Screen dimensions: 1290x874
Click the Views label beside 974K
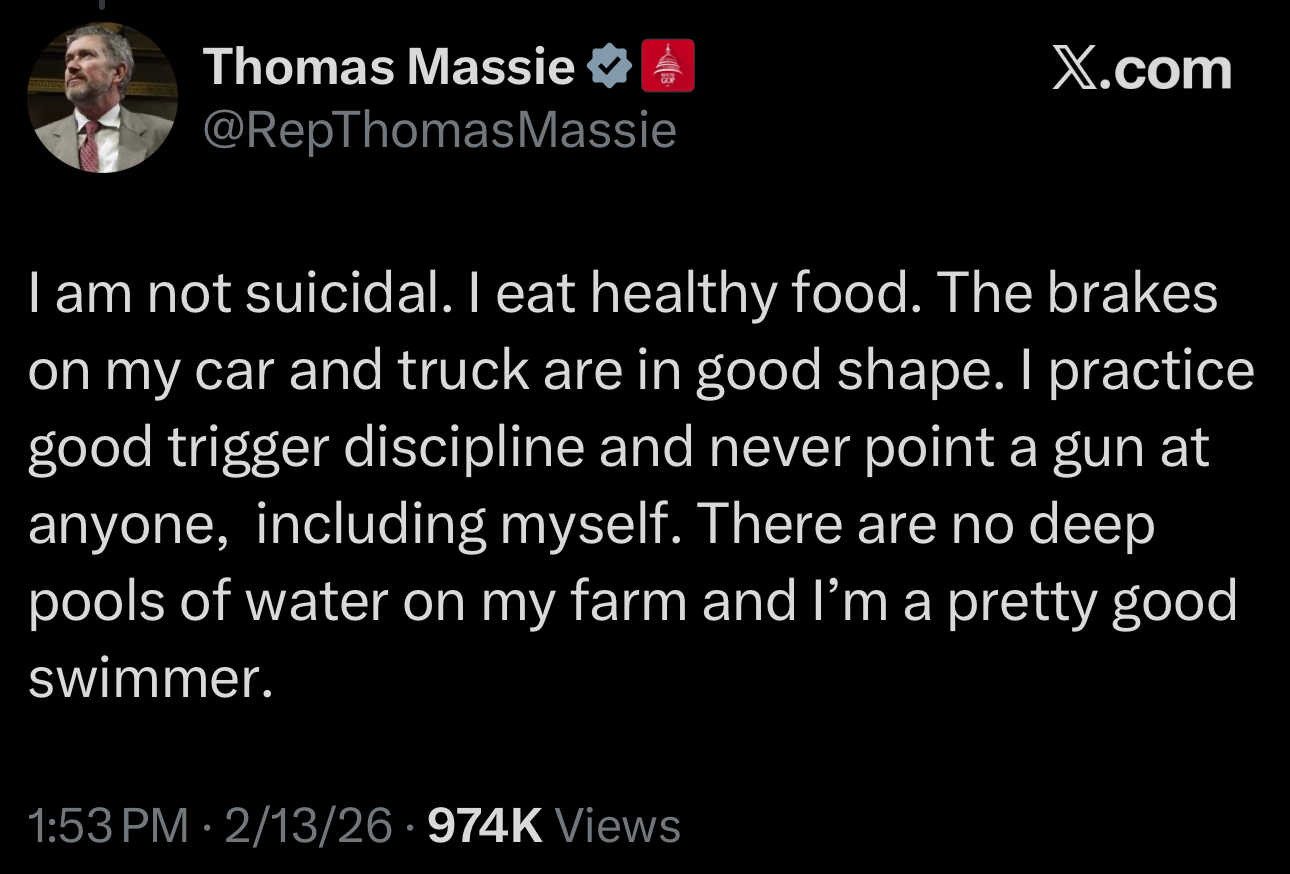617,826
